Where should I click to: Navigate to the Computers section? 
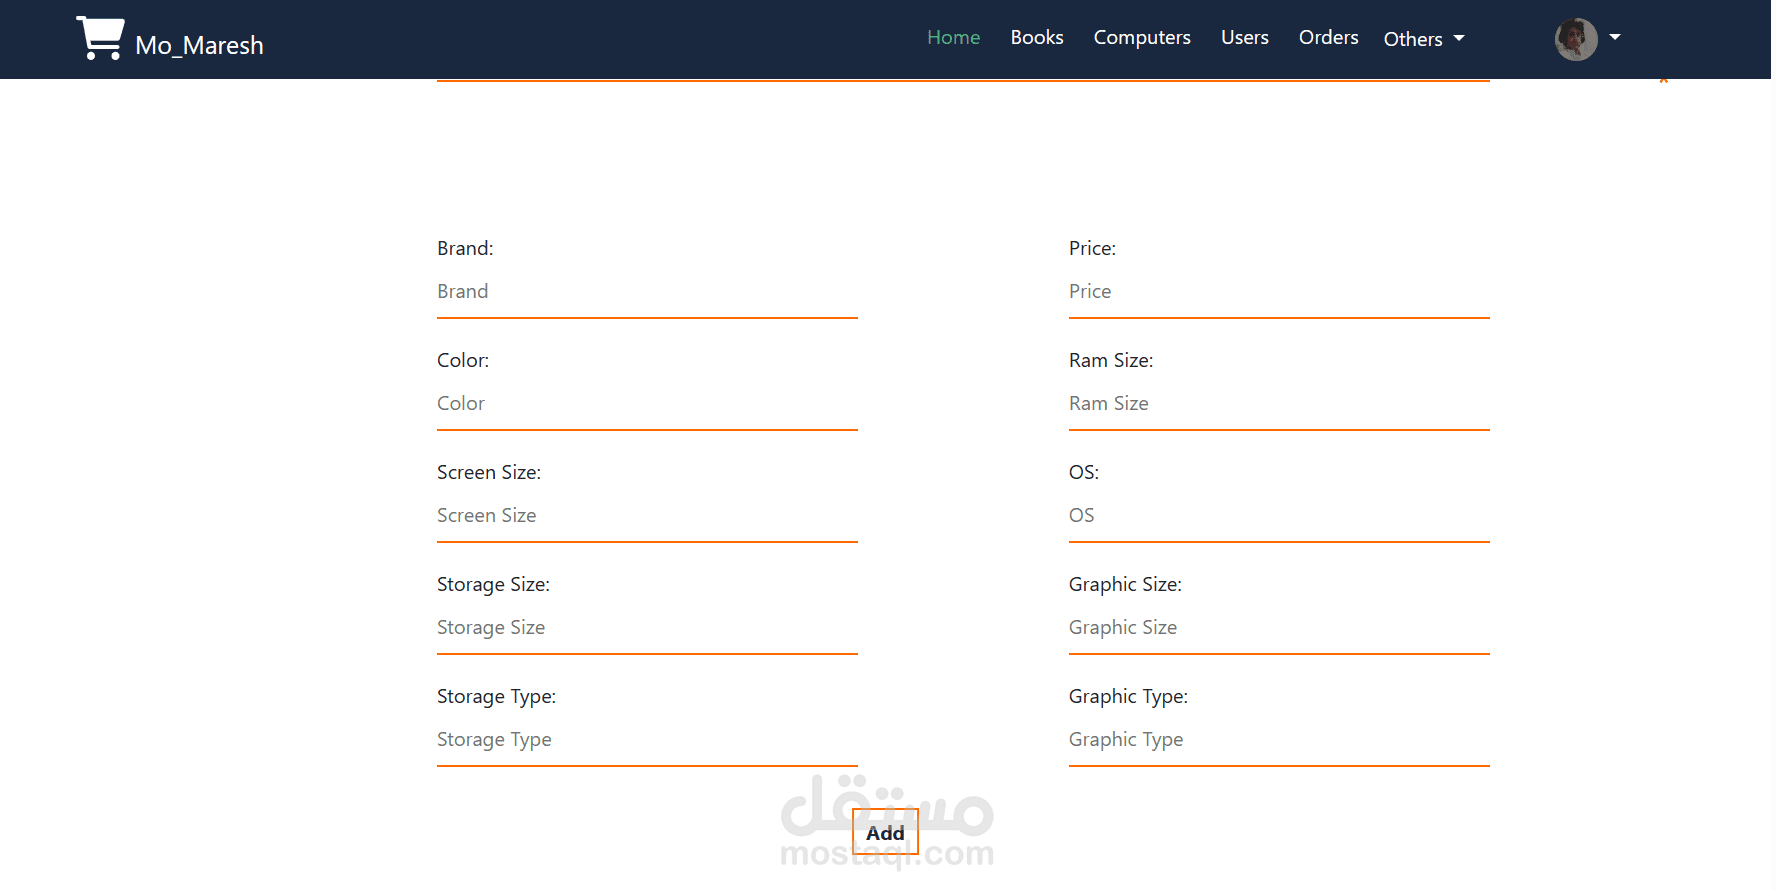pos(1141,38)
